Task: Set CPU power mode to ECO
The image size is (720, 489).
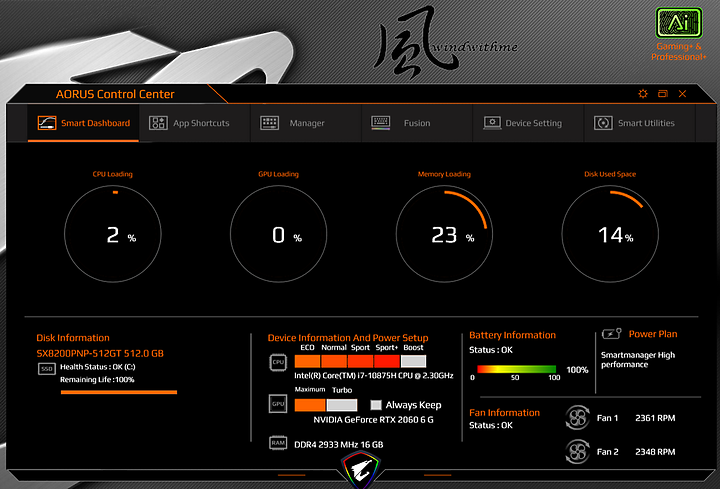Action: (307, 361)
